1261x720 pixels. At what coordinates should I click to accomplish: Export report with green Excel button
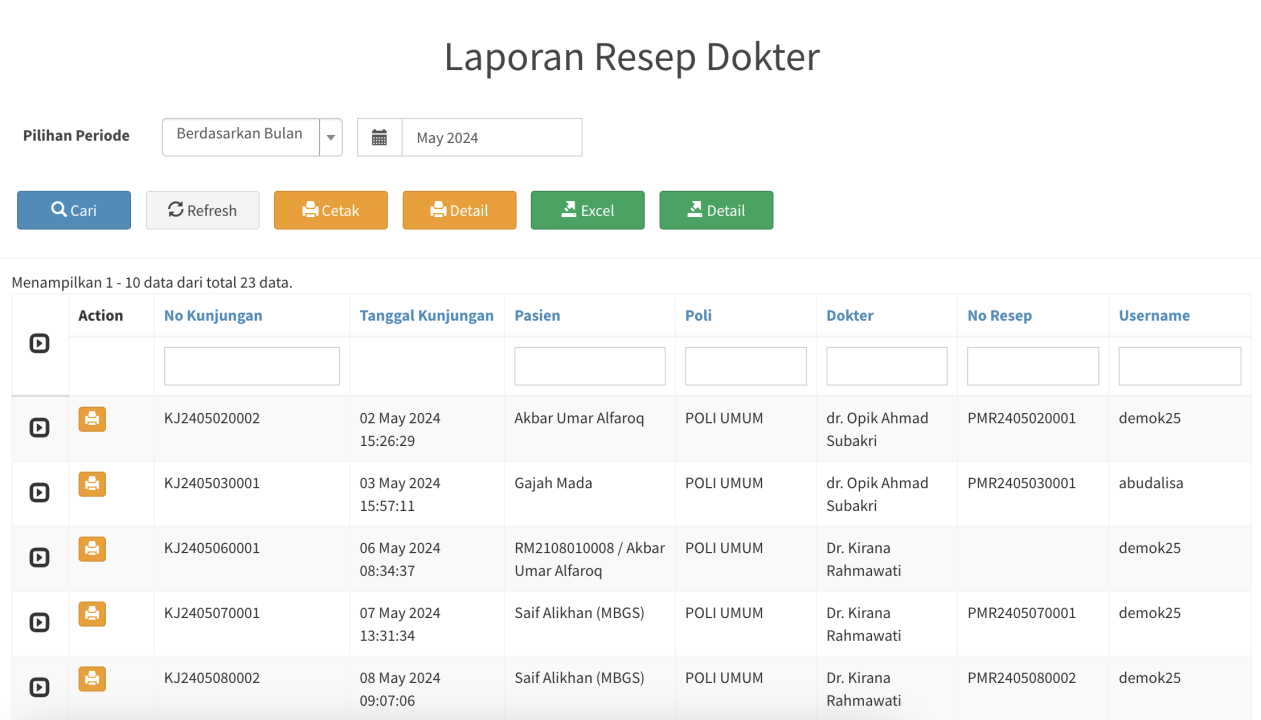point(587,210)
